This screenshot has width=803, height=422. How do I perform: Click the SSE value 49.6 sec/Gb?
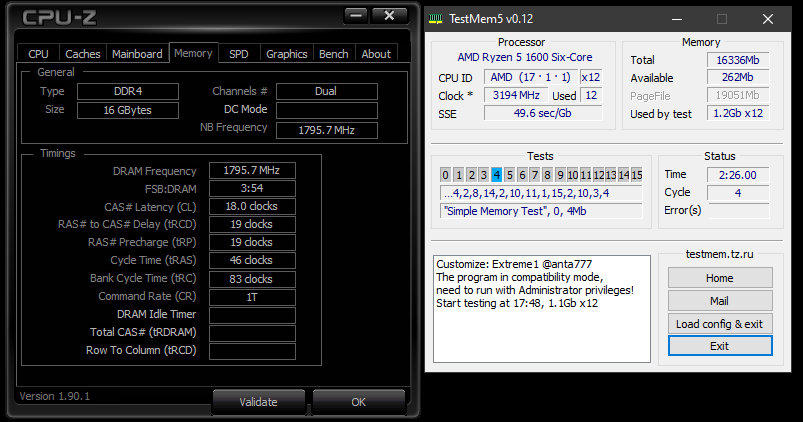(x=543, y=113)
